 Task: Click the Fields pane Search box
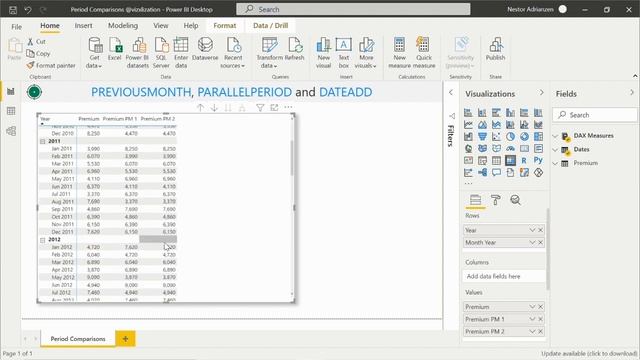595,115
